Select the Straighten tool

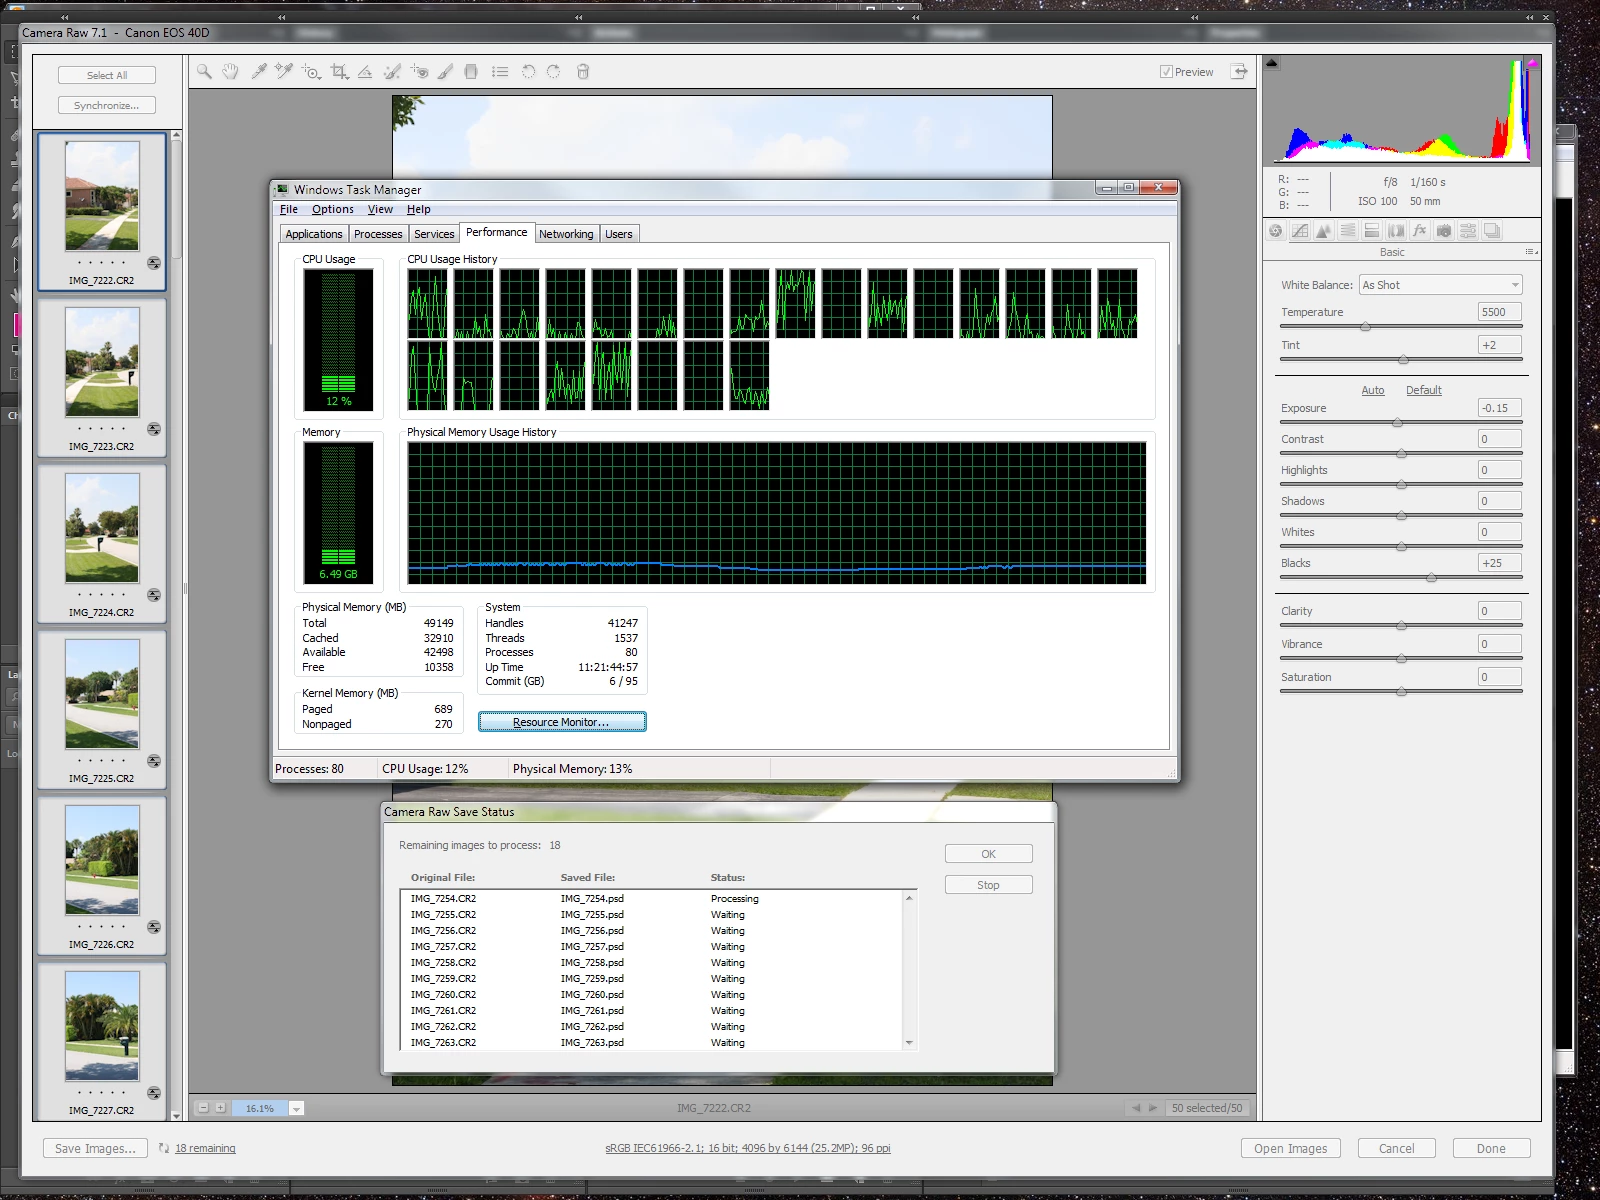click(x=365, y=72)
